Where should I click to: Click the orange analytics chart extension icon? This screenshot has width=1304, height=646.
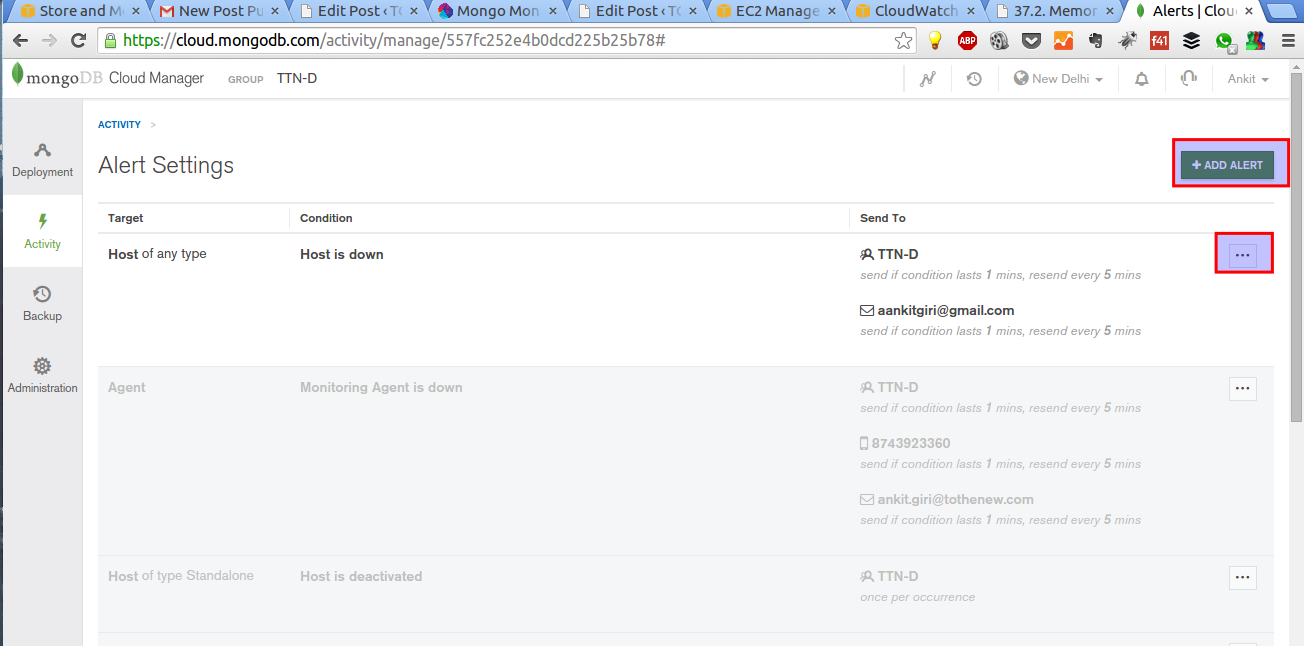coord(1063,41)
